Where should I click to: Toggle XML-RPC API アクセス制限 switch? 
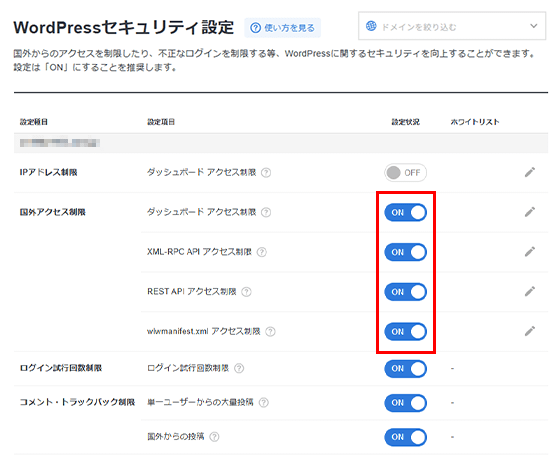pyautogui.click(x=405, y=252)
